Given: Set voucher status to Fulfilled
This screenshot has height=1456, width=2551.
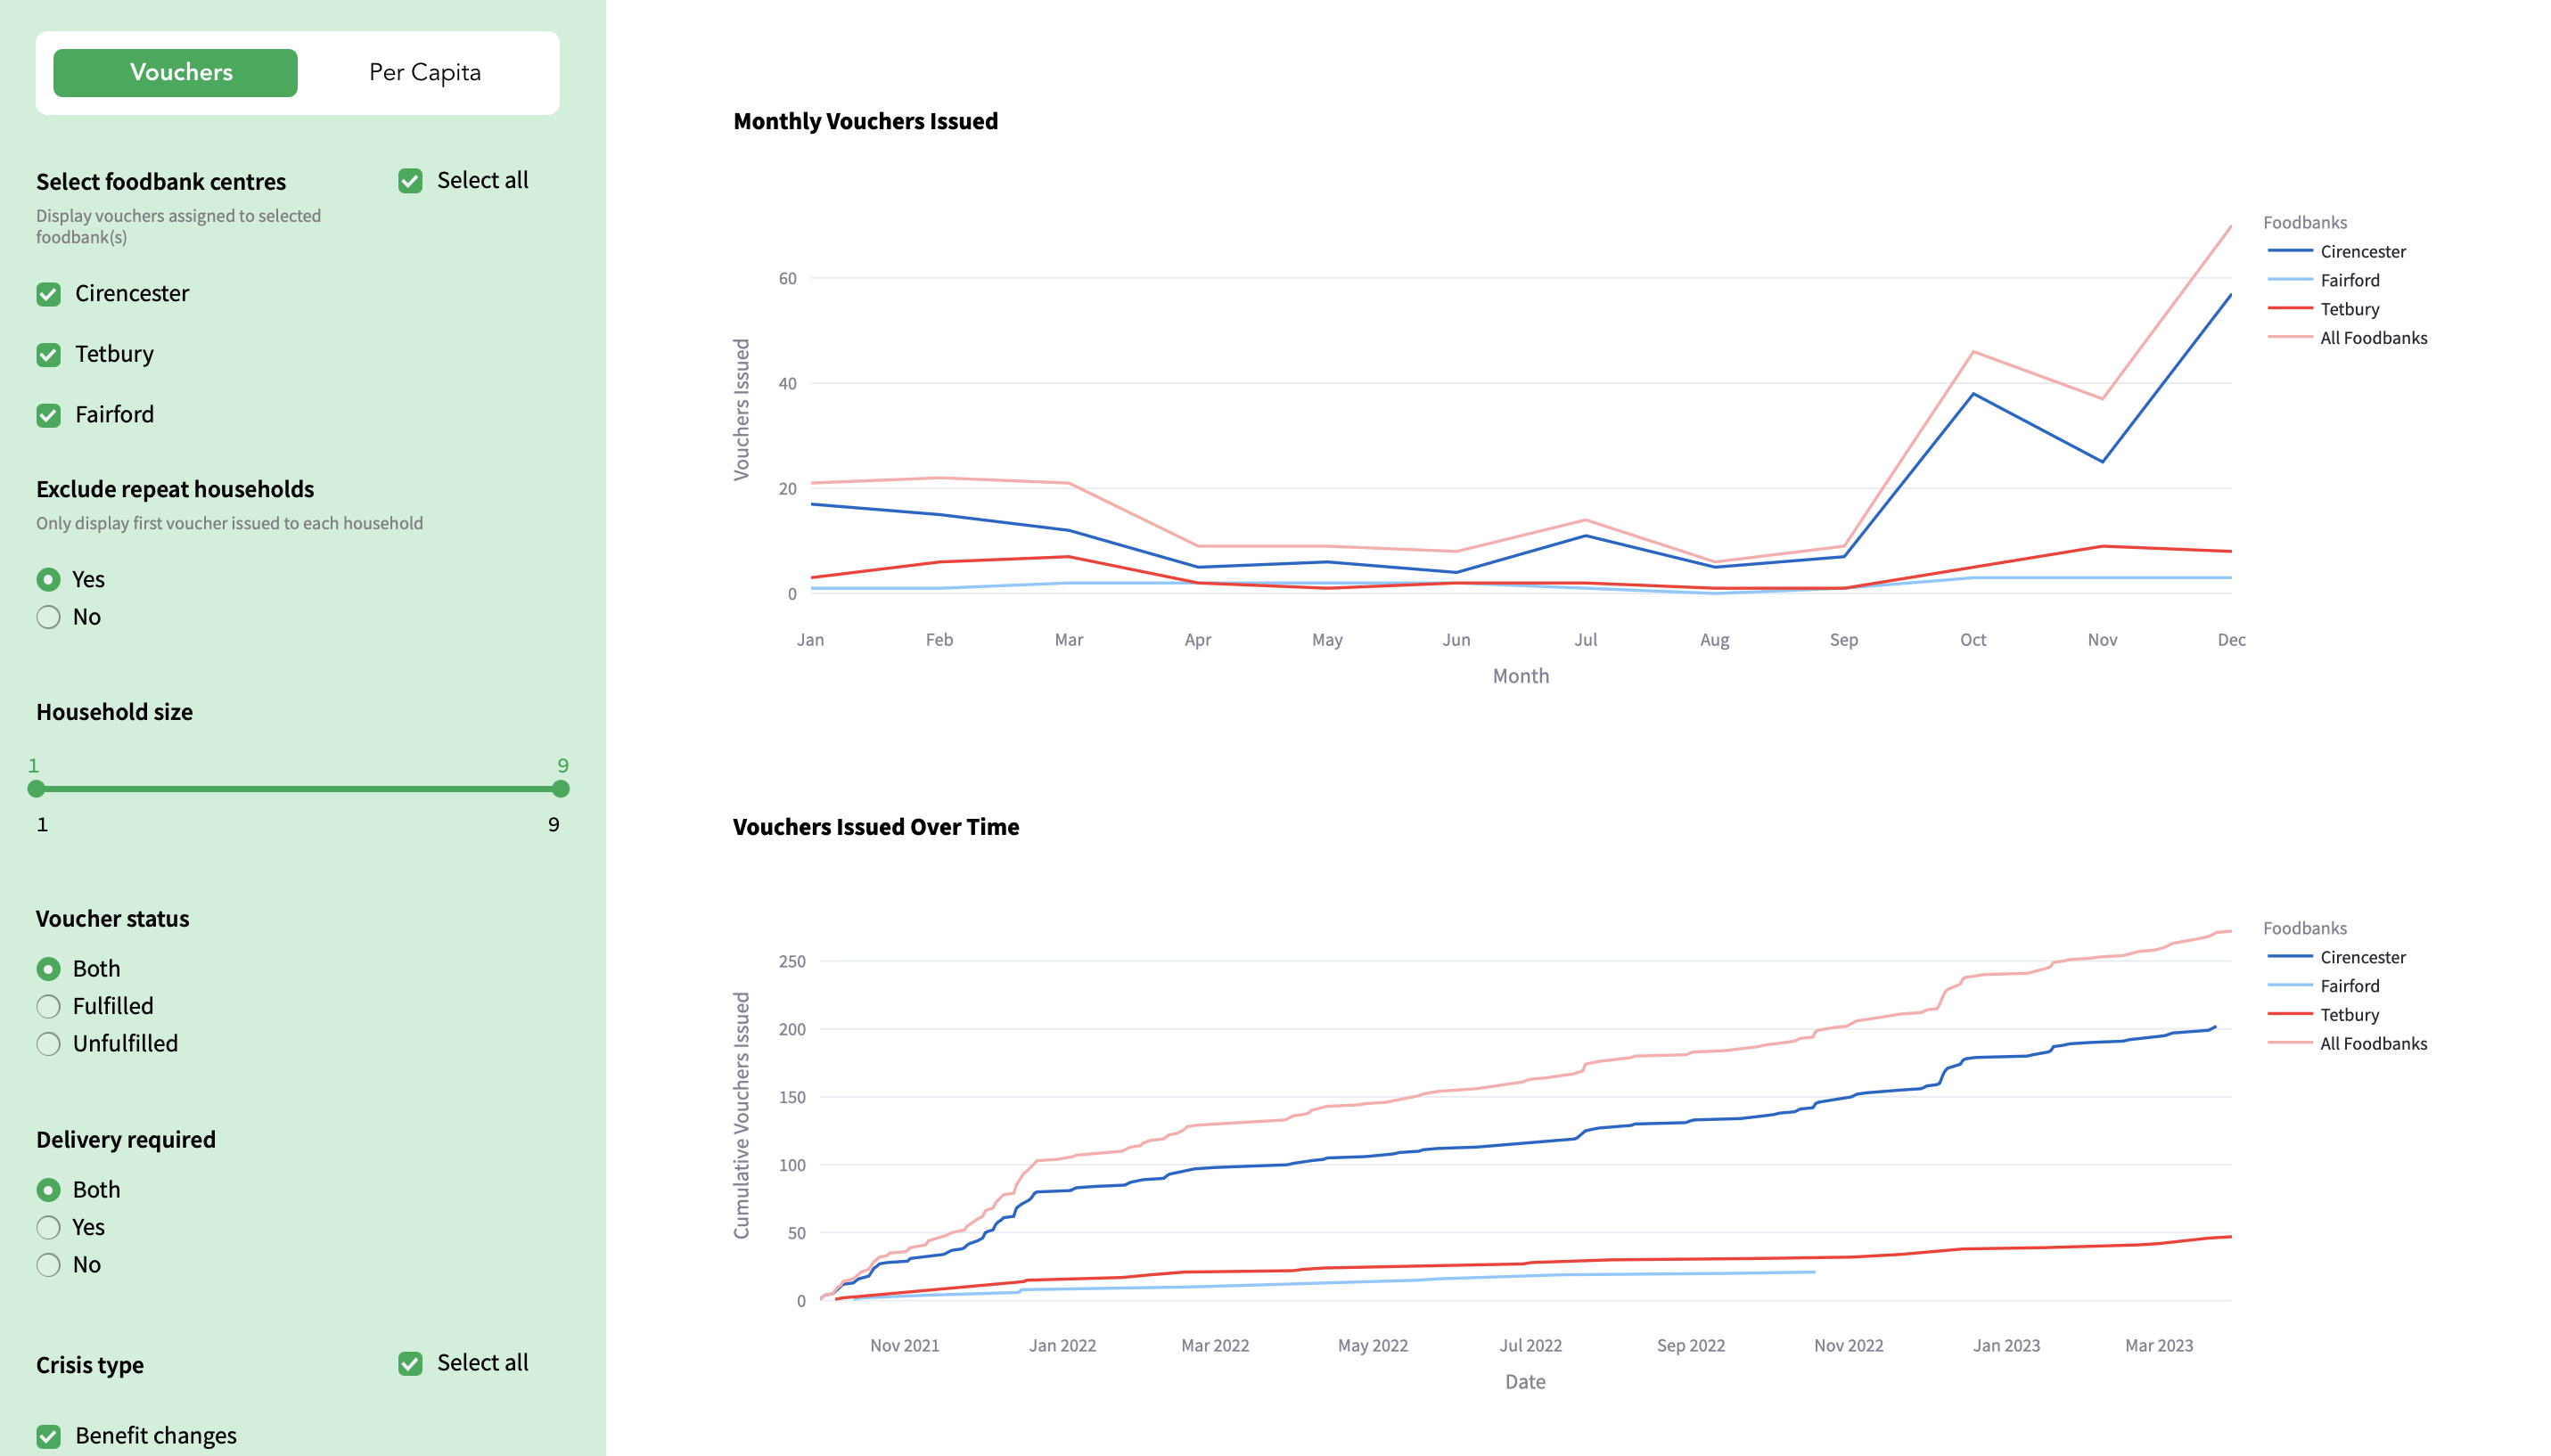Looking at the screenshot, I should 48,1006.
